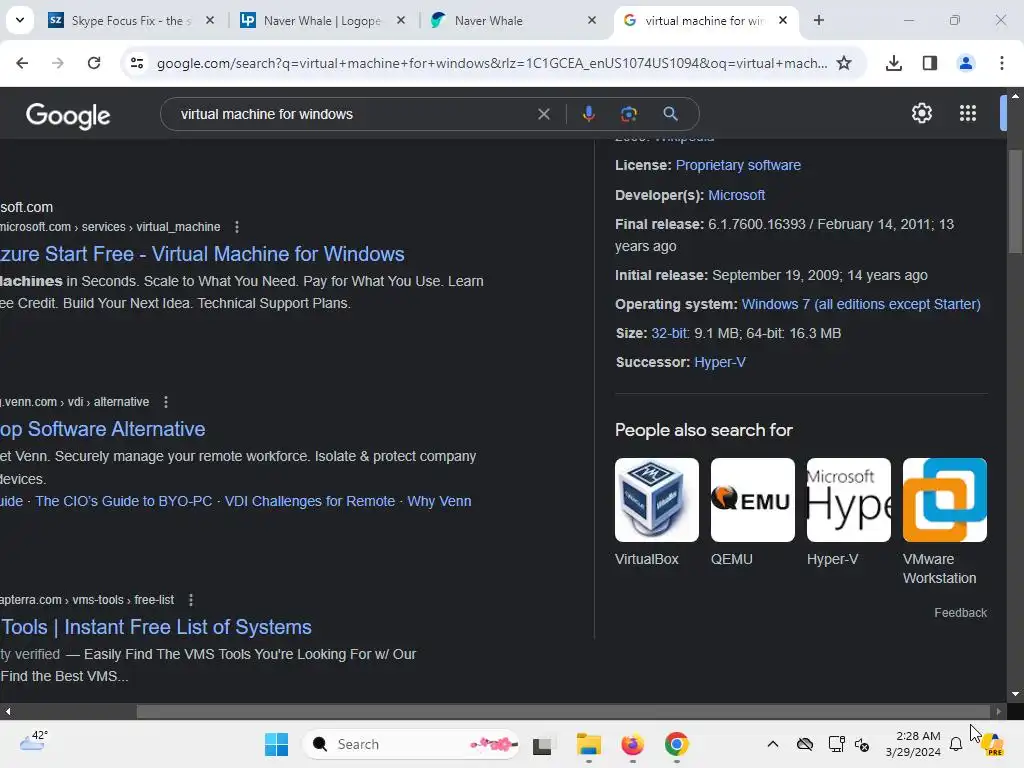The width and height of the screenshot is (1024, 768).
Task: Click inside the Google search box
Action: click(353, 114)
